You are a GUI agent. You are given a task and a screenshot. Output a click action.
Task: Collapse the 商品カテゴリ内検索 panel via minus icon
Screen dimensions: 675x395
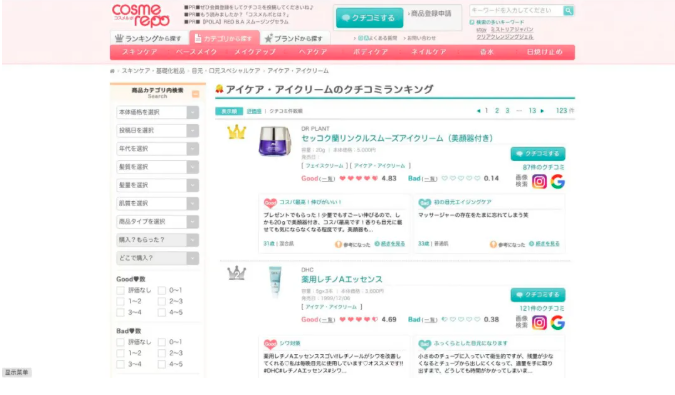[195, 94]
